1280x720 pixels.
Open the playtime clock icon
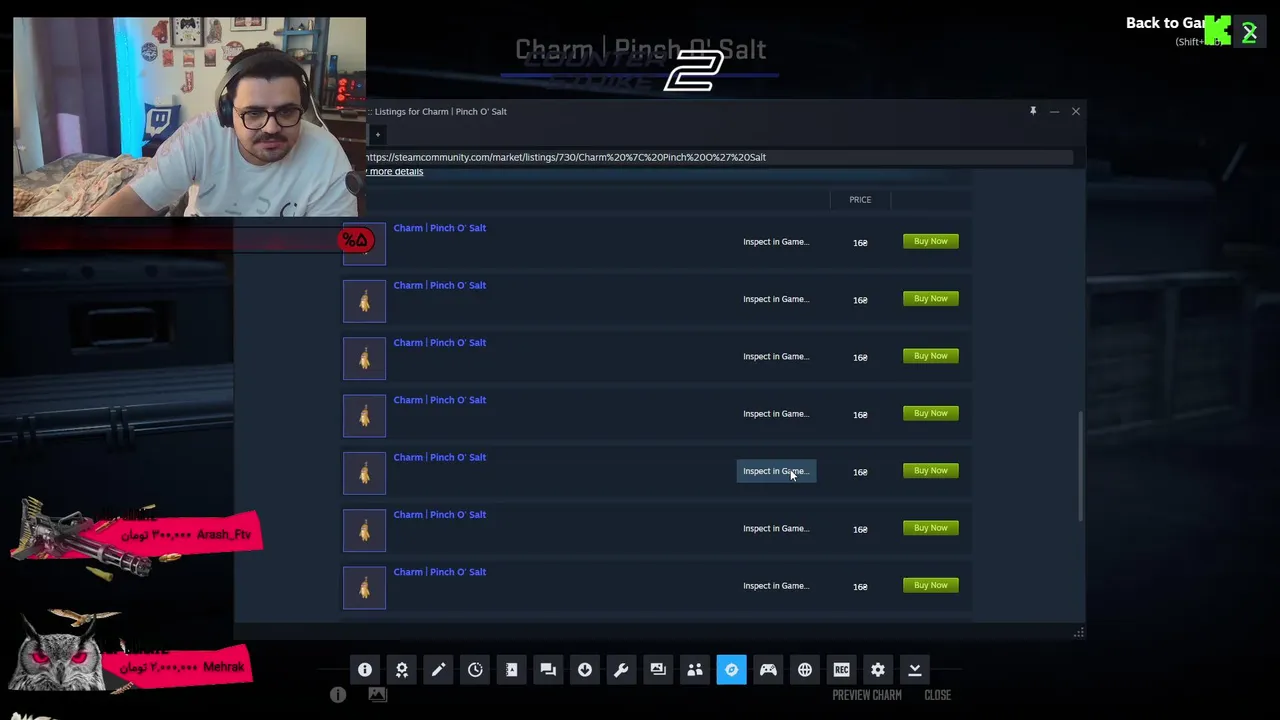pos(475,670)
